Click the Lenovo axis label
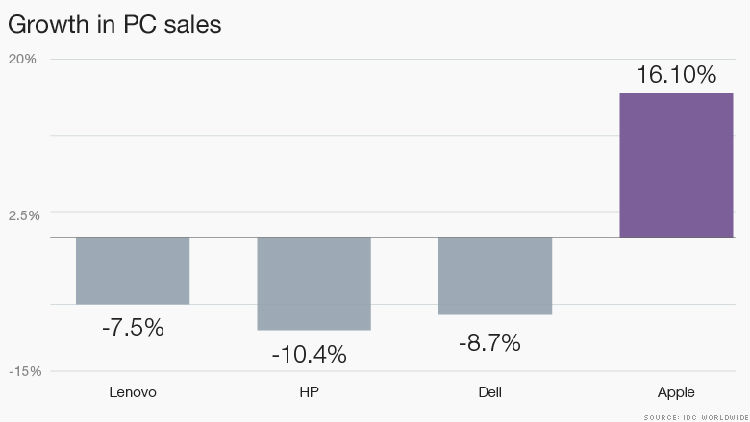 [x=133, y=392]
